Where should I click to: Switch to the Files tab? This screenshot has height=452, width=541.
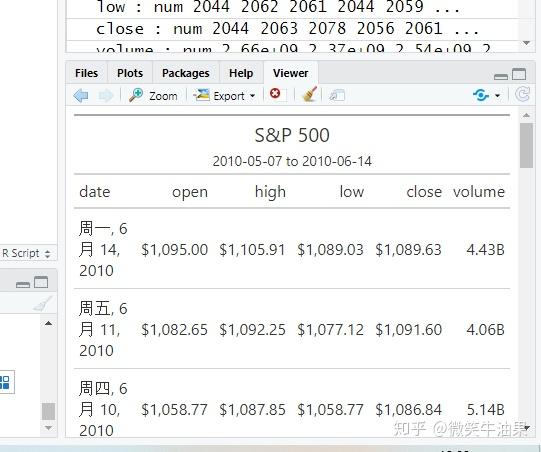86,73
